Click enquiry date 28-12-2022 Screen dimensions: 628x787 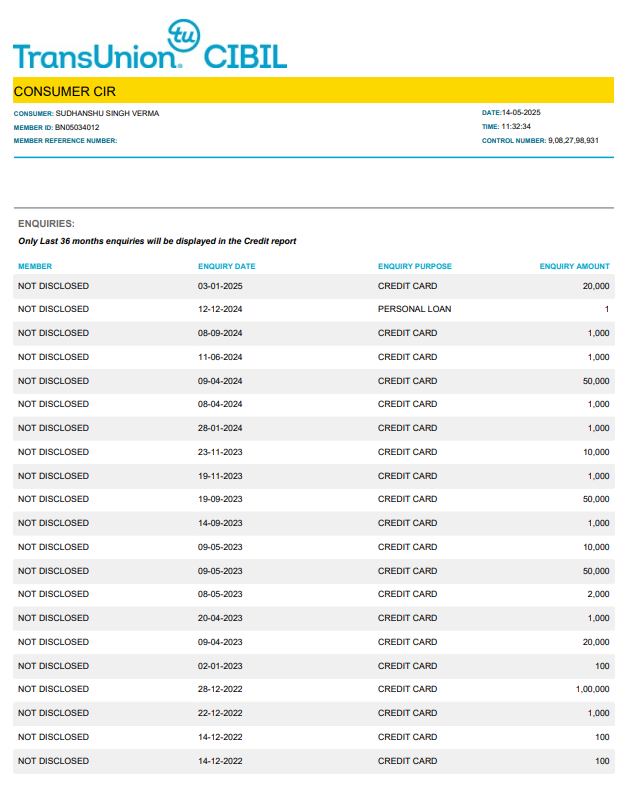(x=220, y=689)
